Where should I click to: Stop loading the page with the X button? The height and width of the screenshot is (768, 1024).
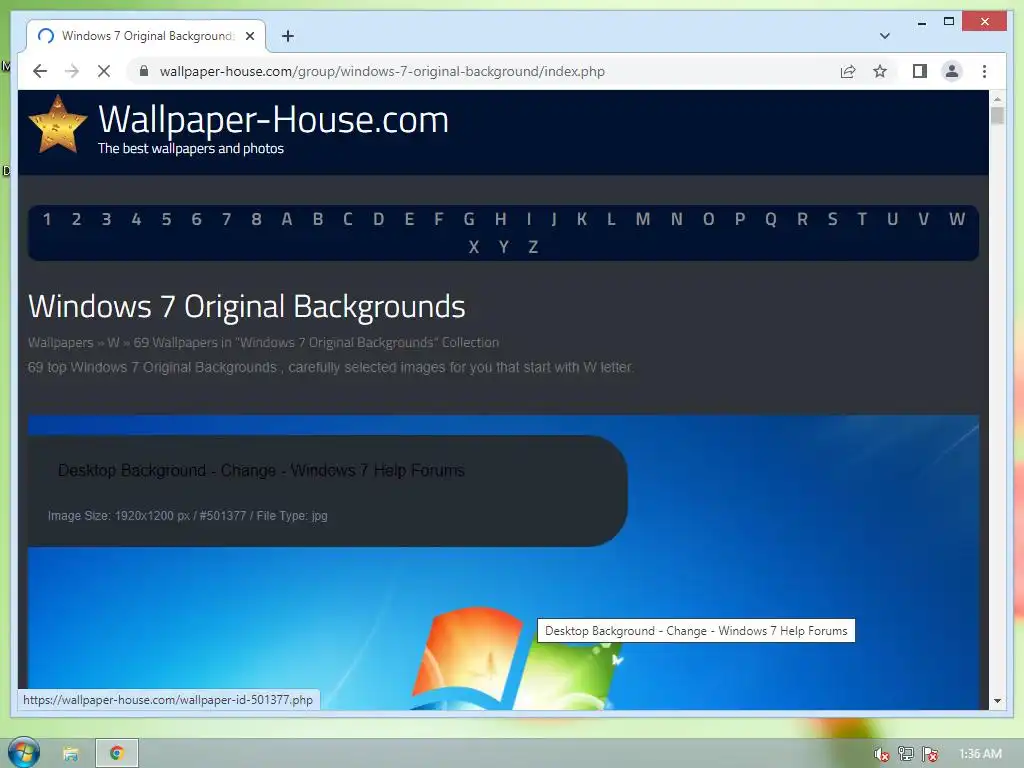pyautogui.click(x=104, y=71)
